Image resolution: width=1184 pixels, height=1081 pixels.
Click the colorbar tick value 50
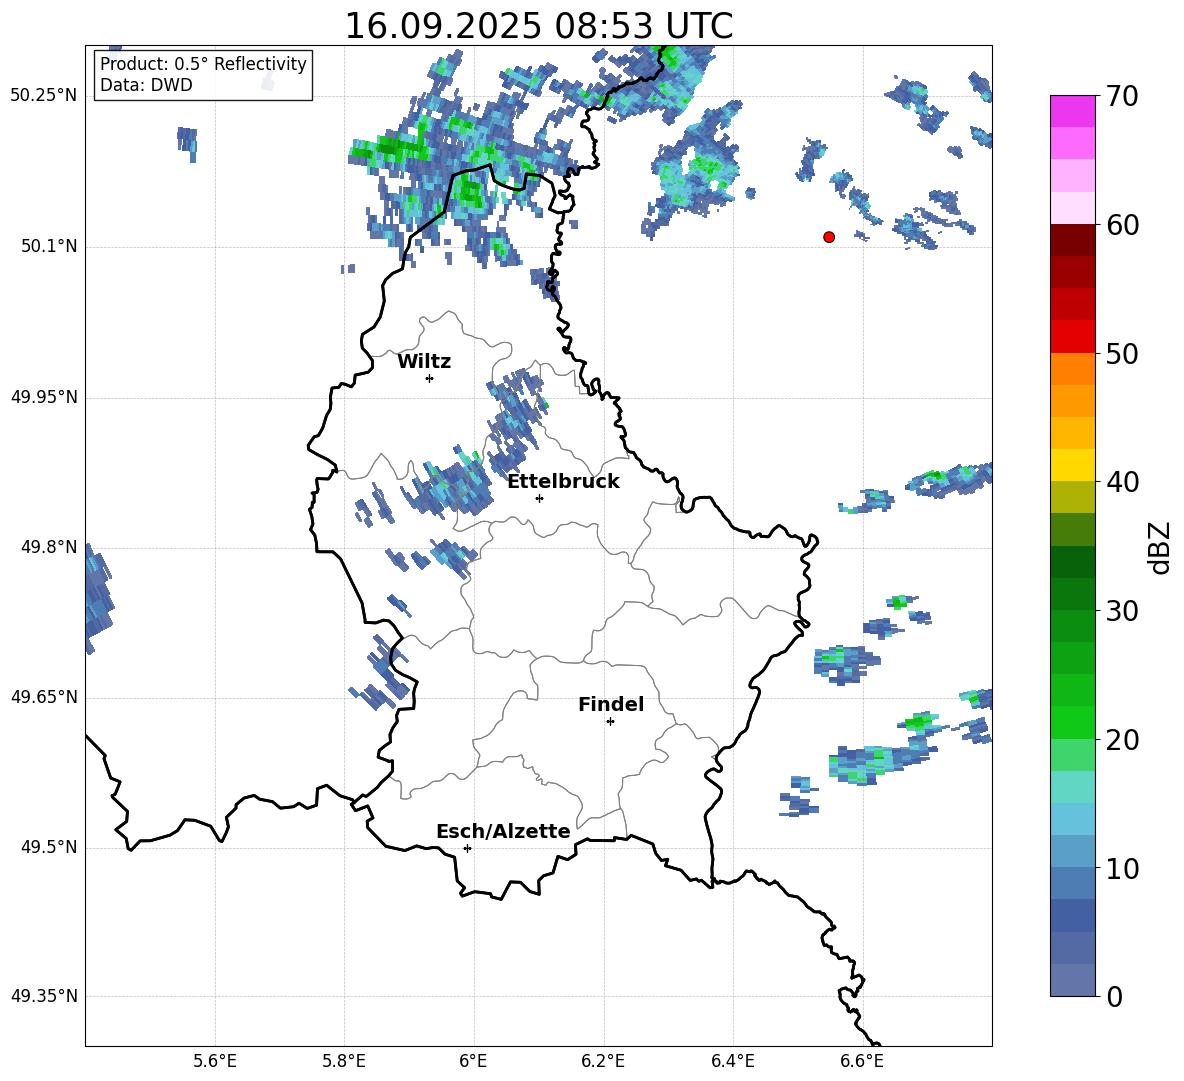click(x=1122, y=354)
